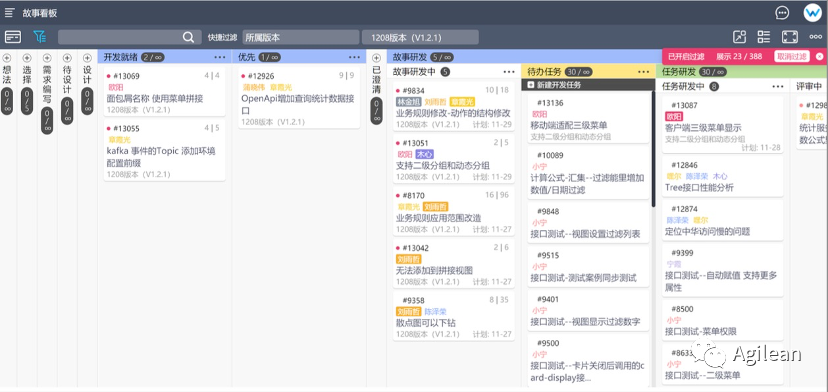Screen dimensions: 828x392
Task: Expand the collapsed 待设计 column
Action: pyautogui.click(x=67, y=58)
